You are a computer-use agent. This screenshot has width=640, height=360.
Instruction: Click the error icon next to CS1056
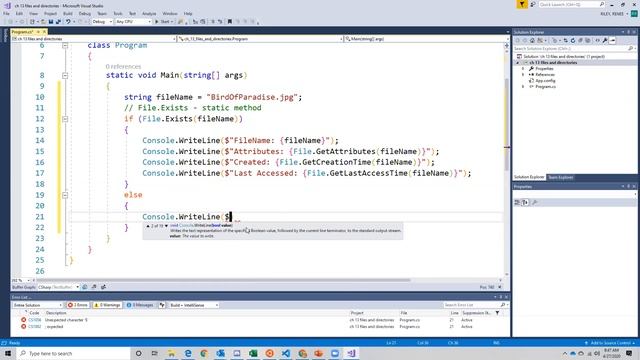(23, 320)
